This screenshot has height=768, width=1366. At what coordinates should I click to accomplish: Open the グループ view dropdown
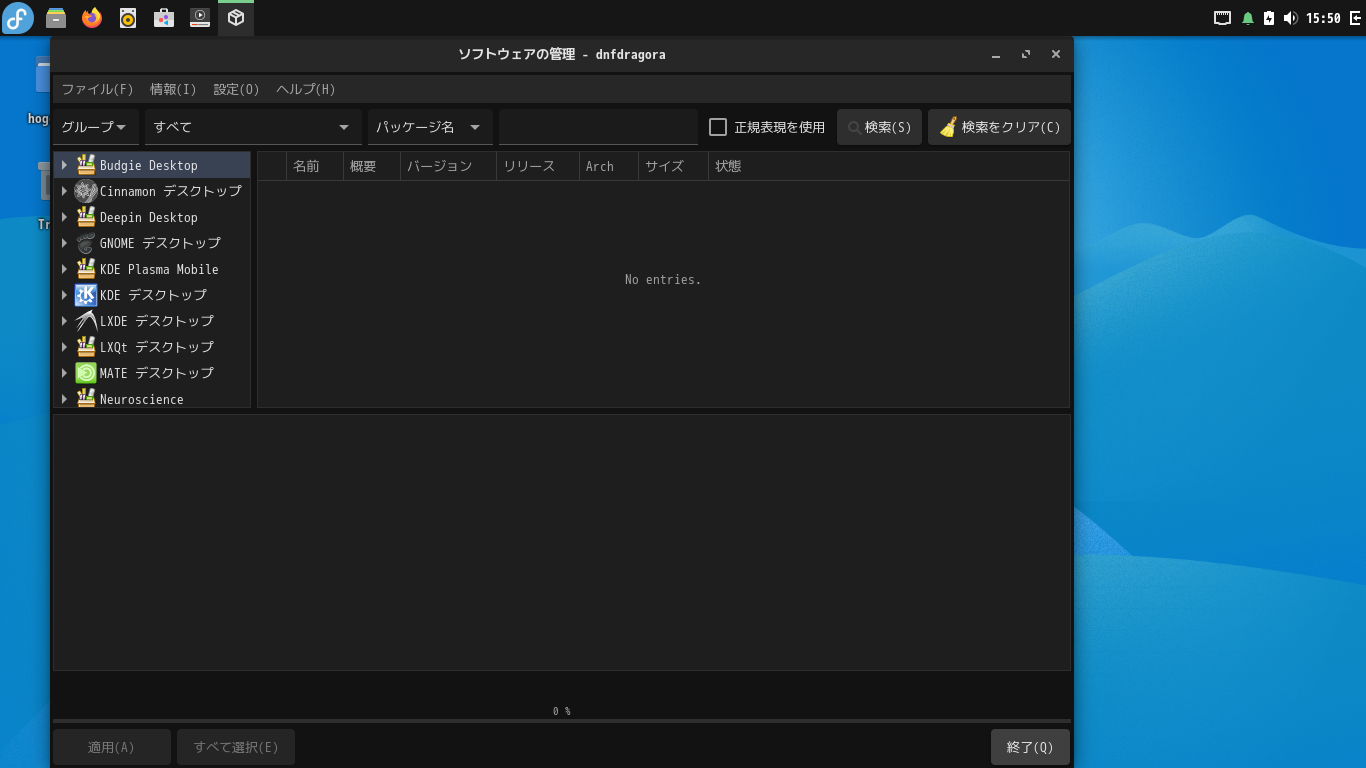point(96,127)
